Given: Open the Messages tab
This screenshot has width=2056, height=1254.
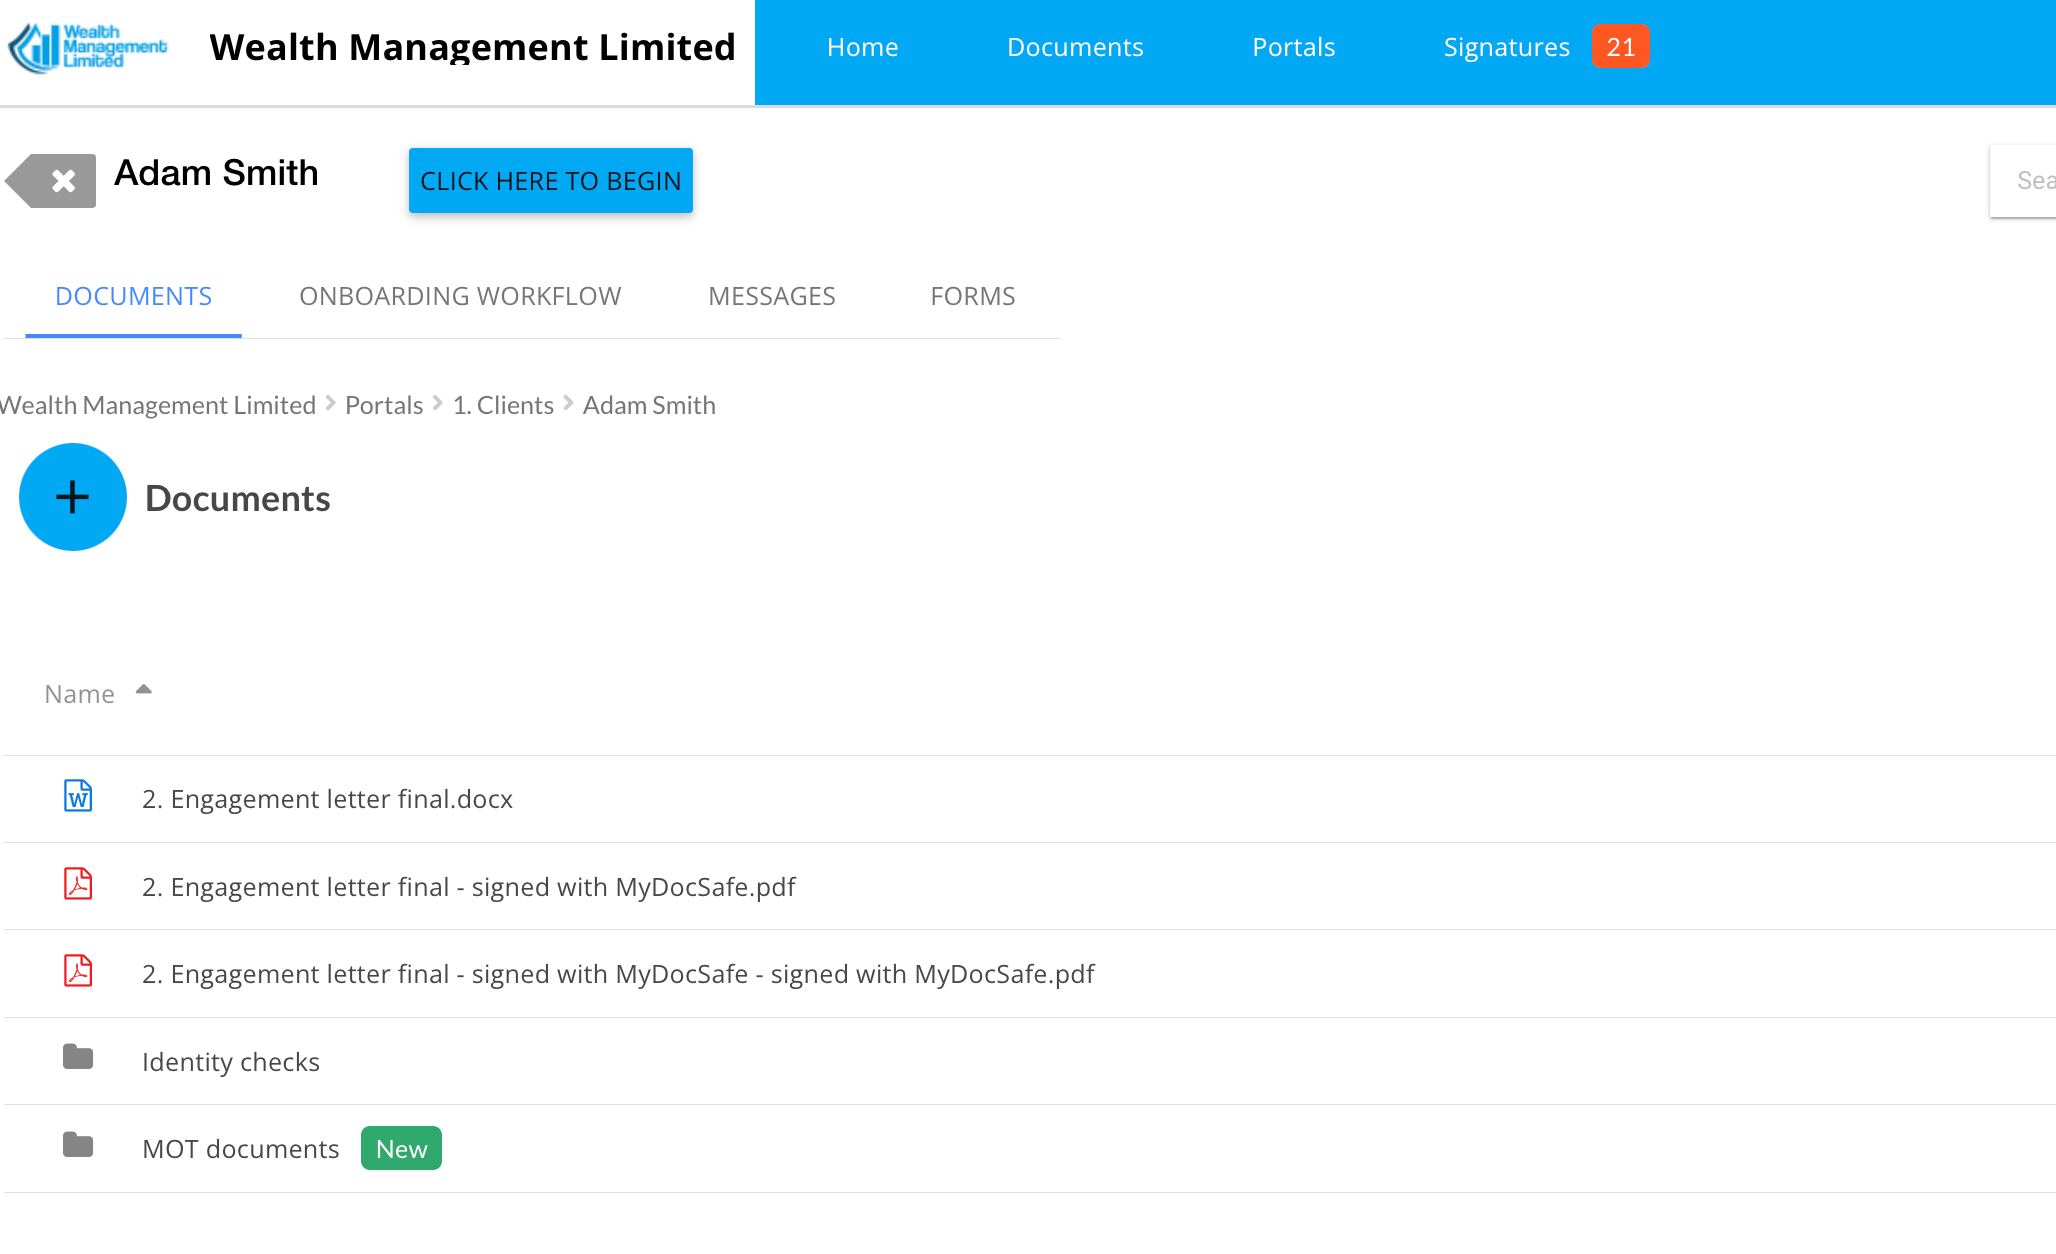Looking at the screenshot, I should coord(771,297).
